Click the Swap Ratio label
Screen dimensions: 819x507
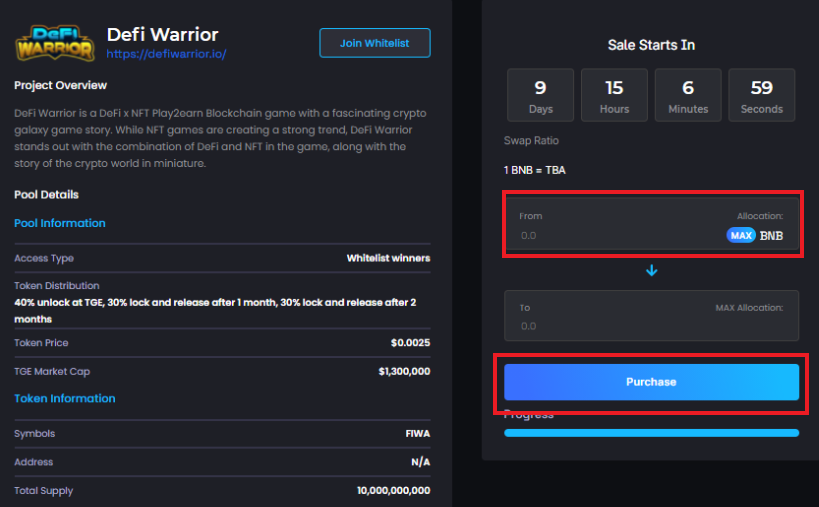click(531, 140)
